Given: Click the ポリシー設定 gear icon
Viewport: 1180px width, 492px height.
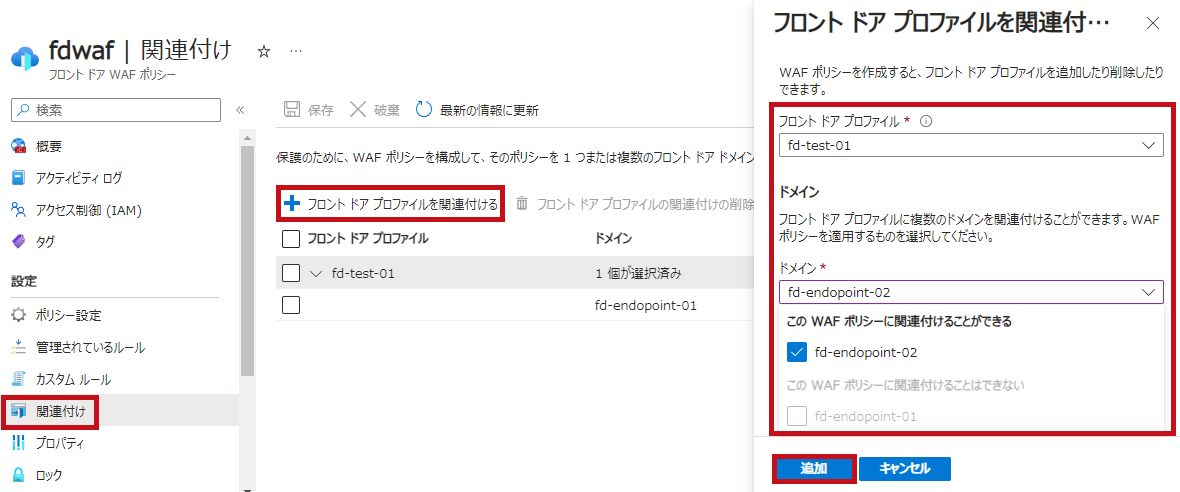Looking at the screenshot, I should click(19, 314).
